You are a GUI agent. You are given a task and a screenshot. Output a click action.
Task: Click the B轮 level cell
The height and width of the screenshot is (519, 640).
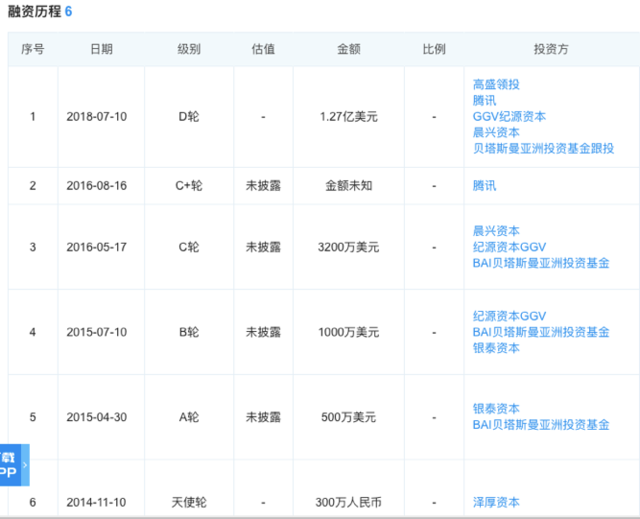point(189,332)
